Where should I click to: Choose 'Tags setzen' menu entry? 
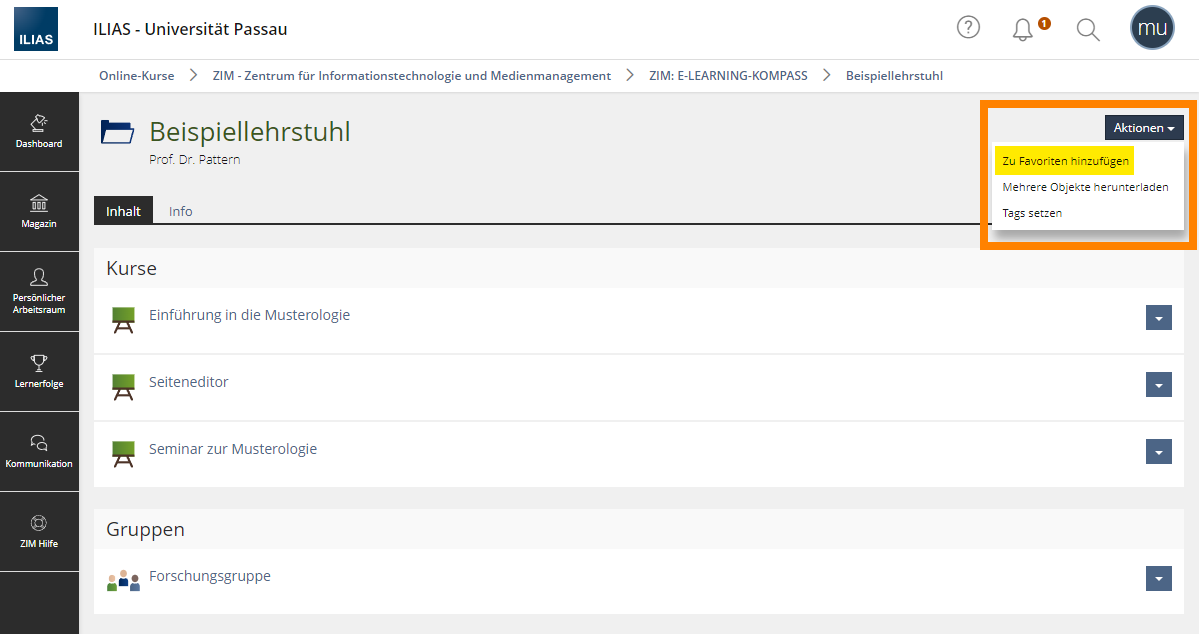coord(1032,213)
